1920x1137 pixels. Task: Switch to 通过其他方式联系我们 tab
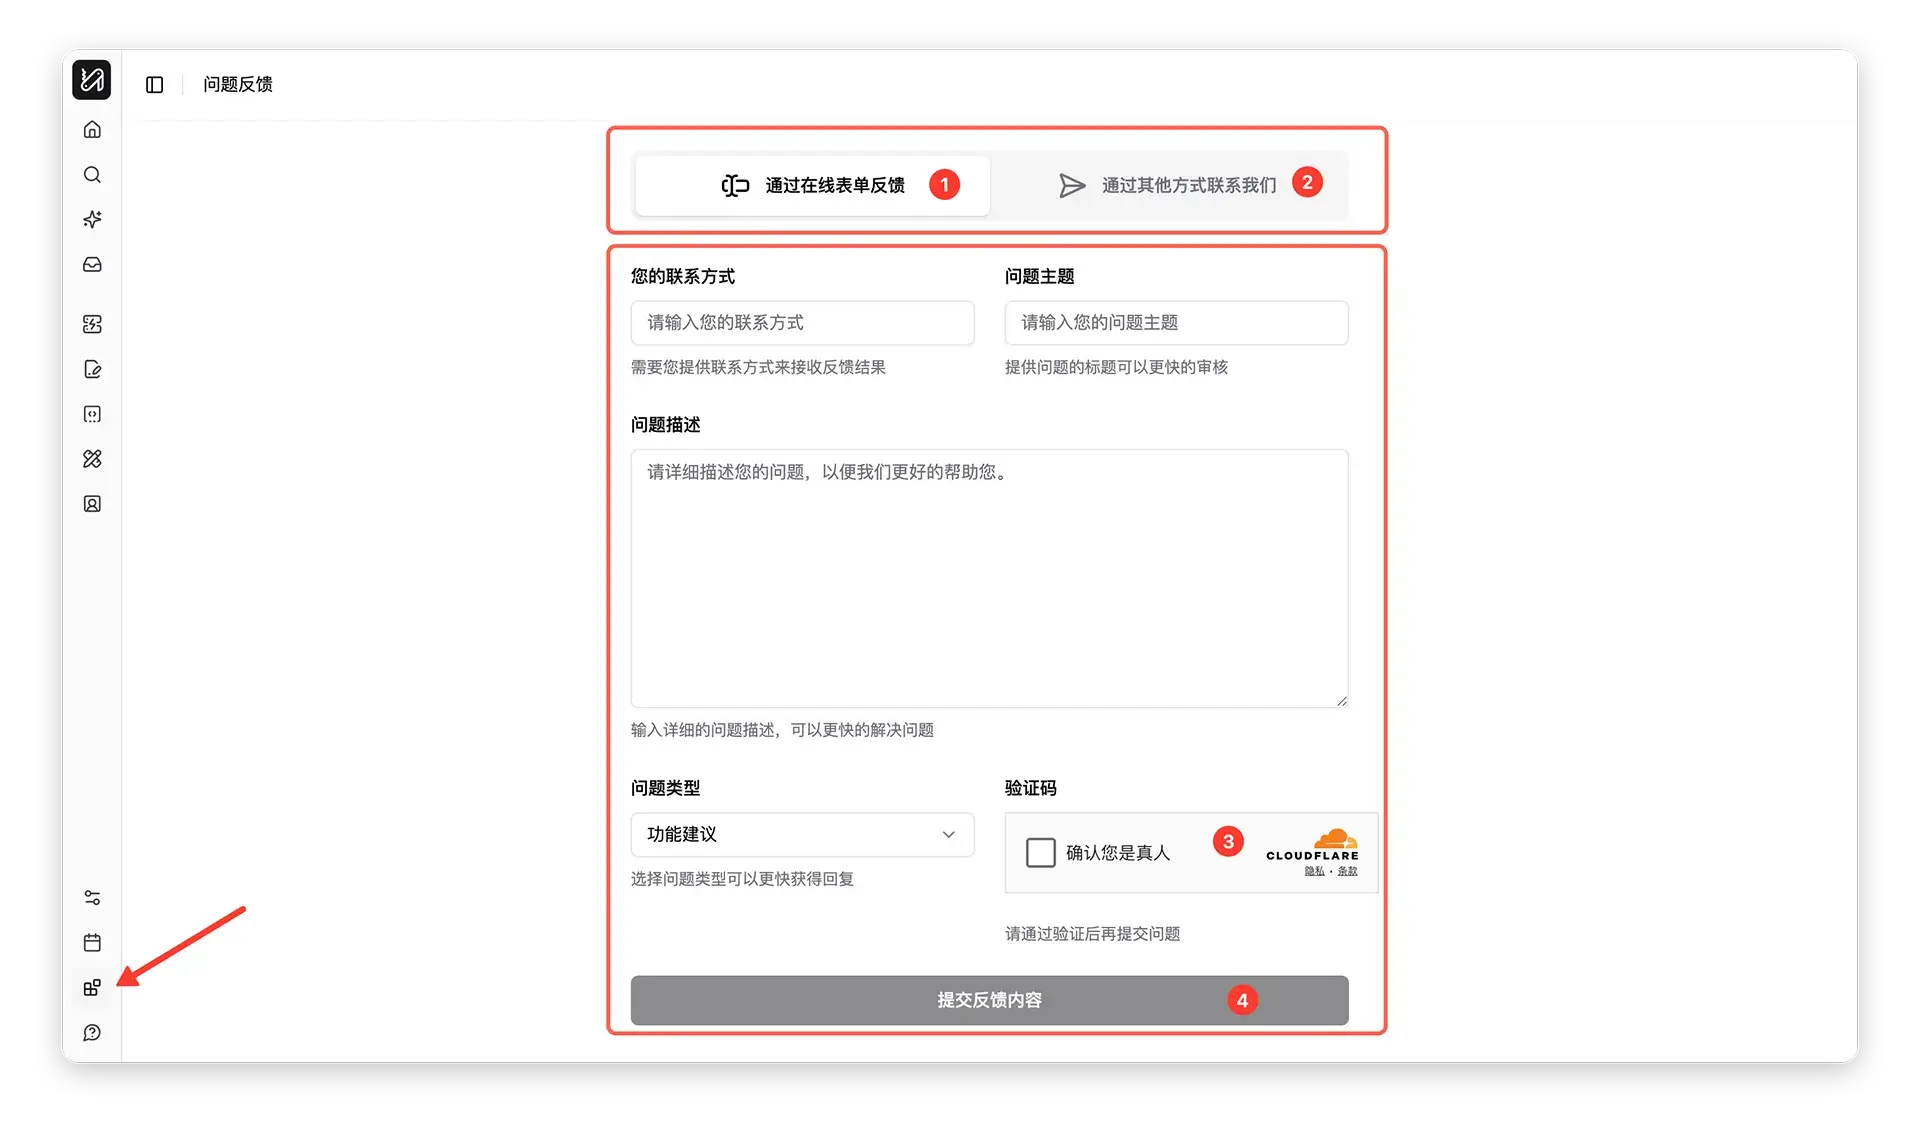pyautogui.click(x=1168, y=186)
